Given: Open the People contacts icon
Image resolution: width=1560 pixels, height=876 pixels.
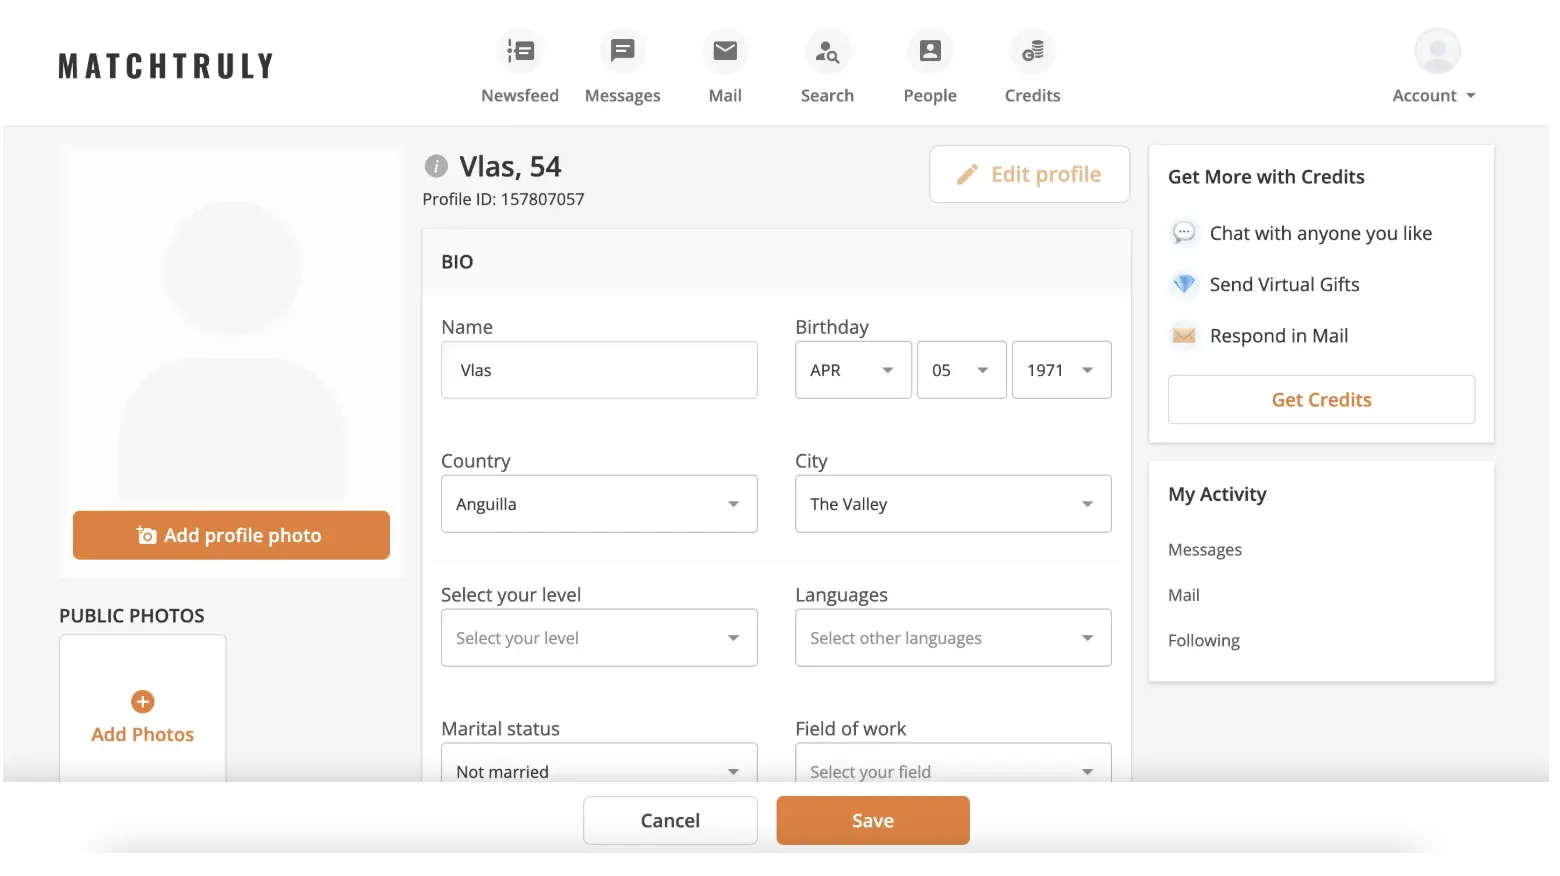Looking at the screenshot, I should point(930,51).
